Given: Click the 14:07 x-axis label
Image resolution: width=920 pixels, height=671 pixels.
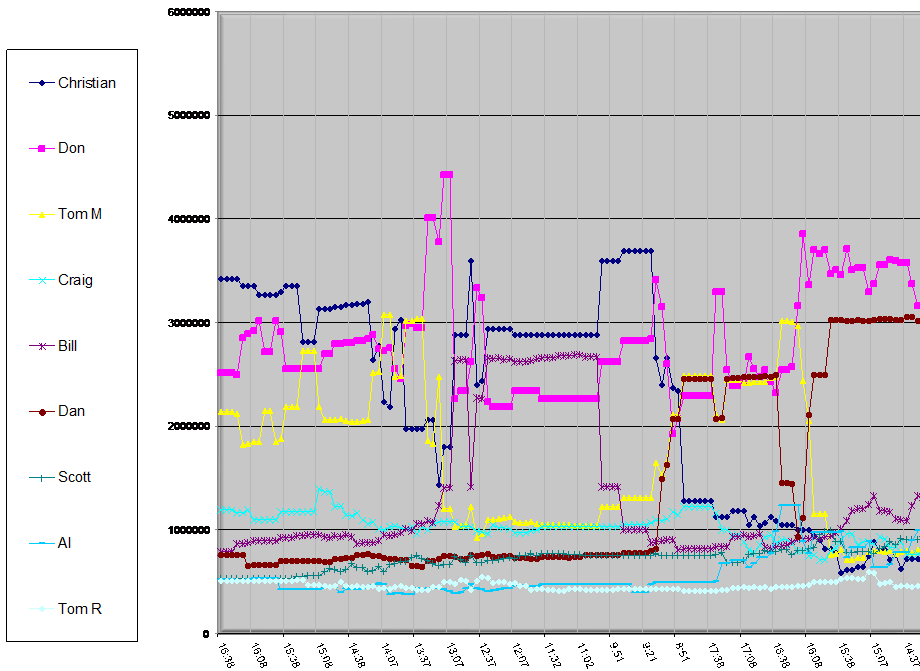Looking at the screenshot, I should 390,655.
